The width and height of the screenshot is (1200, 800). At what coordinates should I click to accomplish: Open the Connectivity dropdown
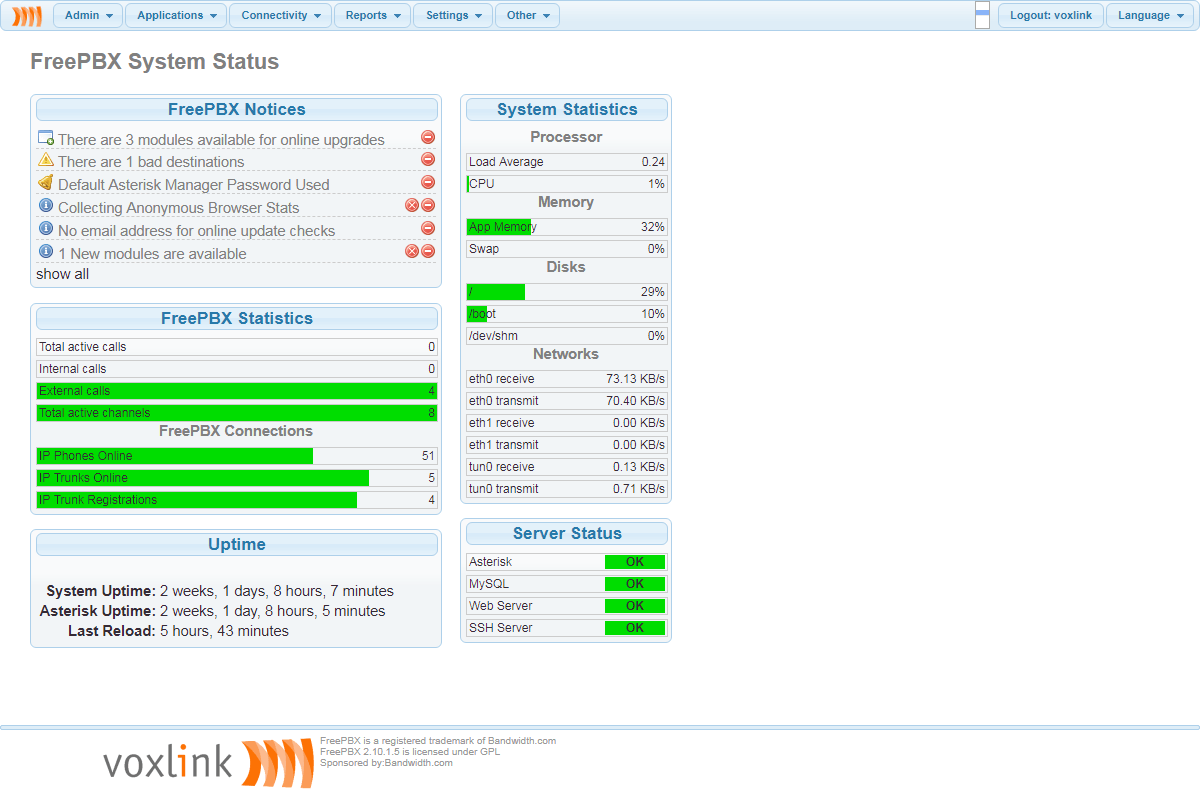tap(280, 15)
